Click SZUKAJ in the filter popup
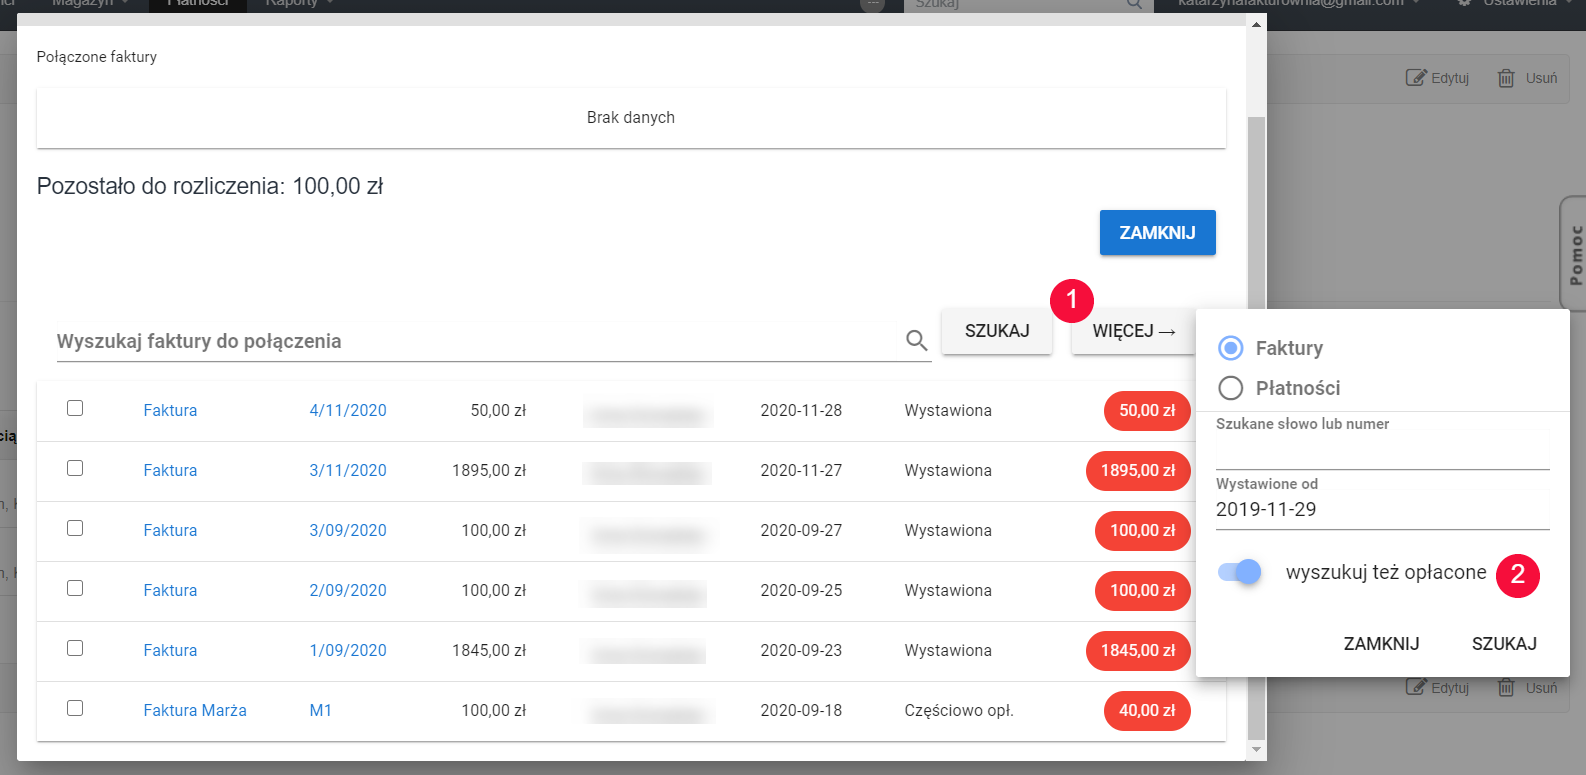The image size is (1586, 775). point(1503,644)
